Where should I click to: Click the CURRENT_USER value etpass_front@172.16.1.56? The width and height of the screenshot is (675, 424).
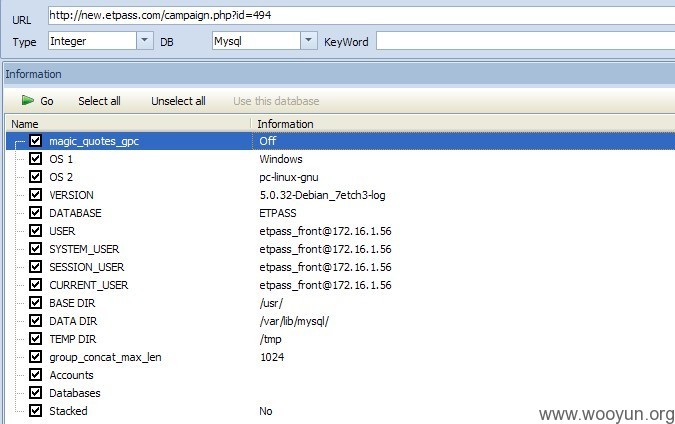pos(325,285)
